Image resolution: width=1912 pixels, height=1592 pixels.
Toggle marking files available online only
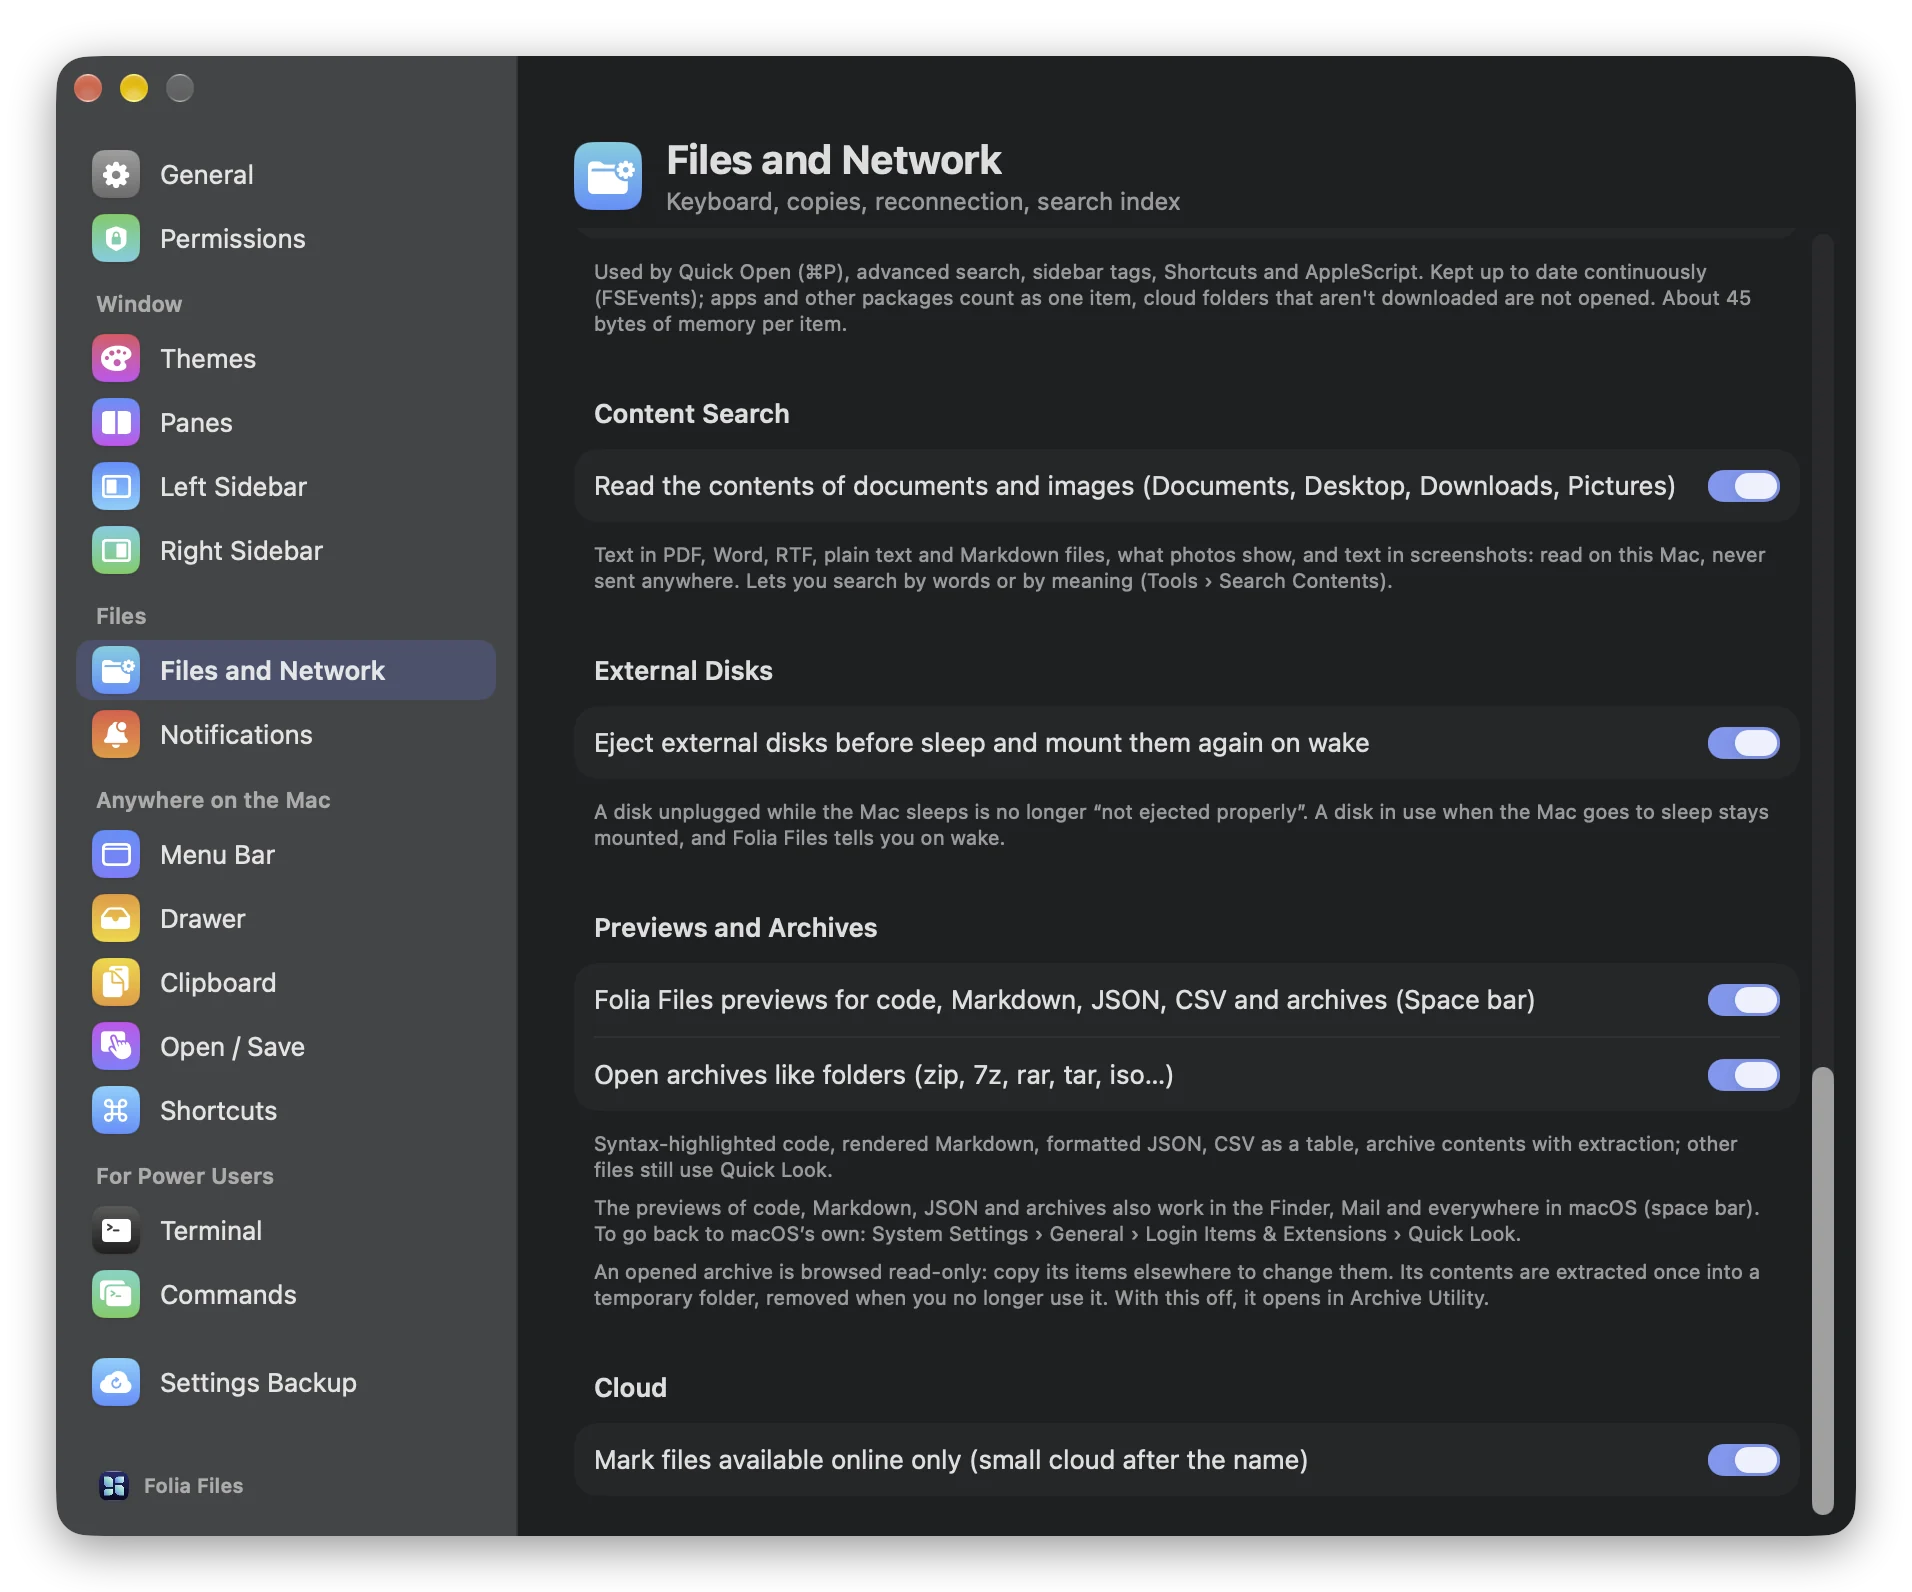[x=1743, y=1460]
